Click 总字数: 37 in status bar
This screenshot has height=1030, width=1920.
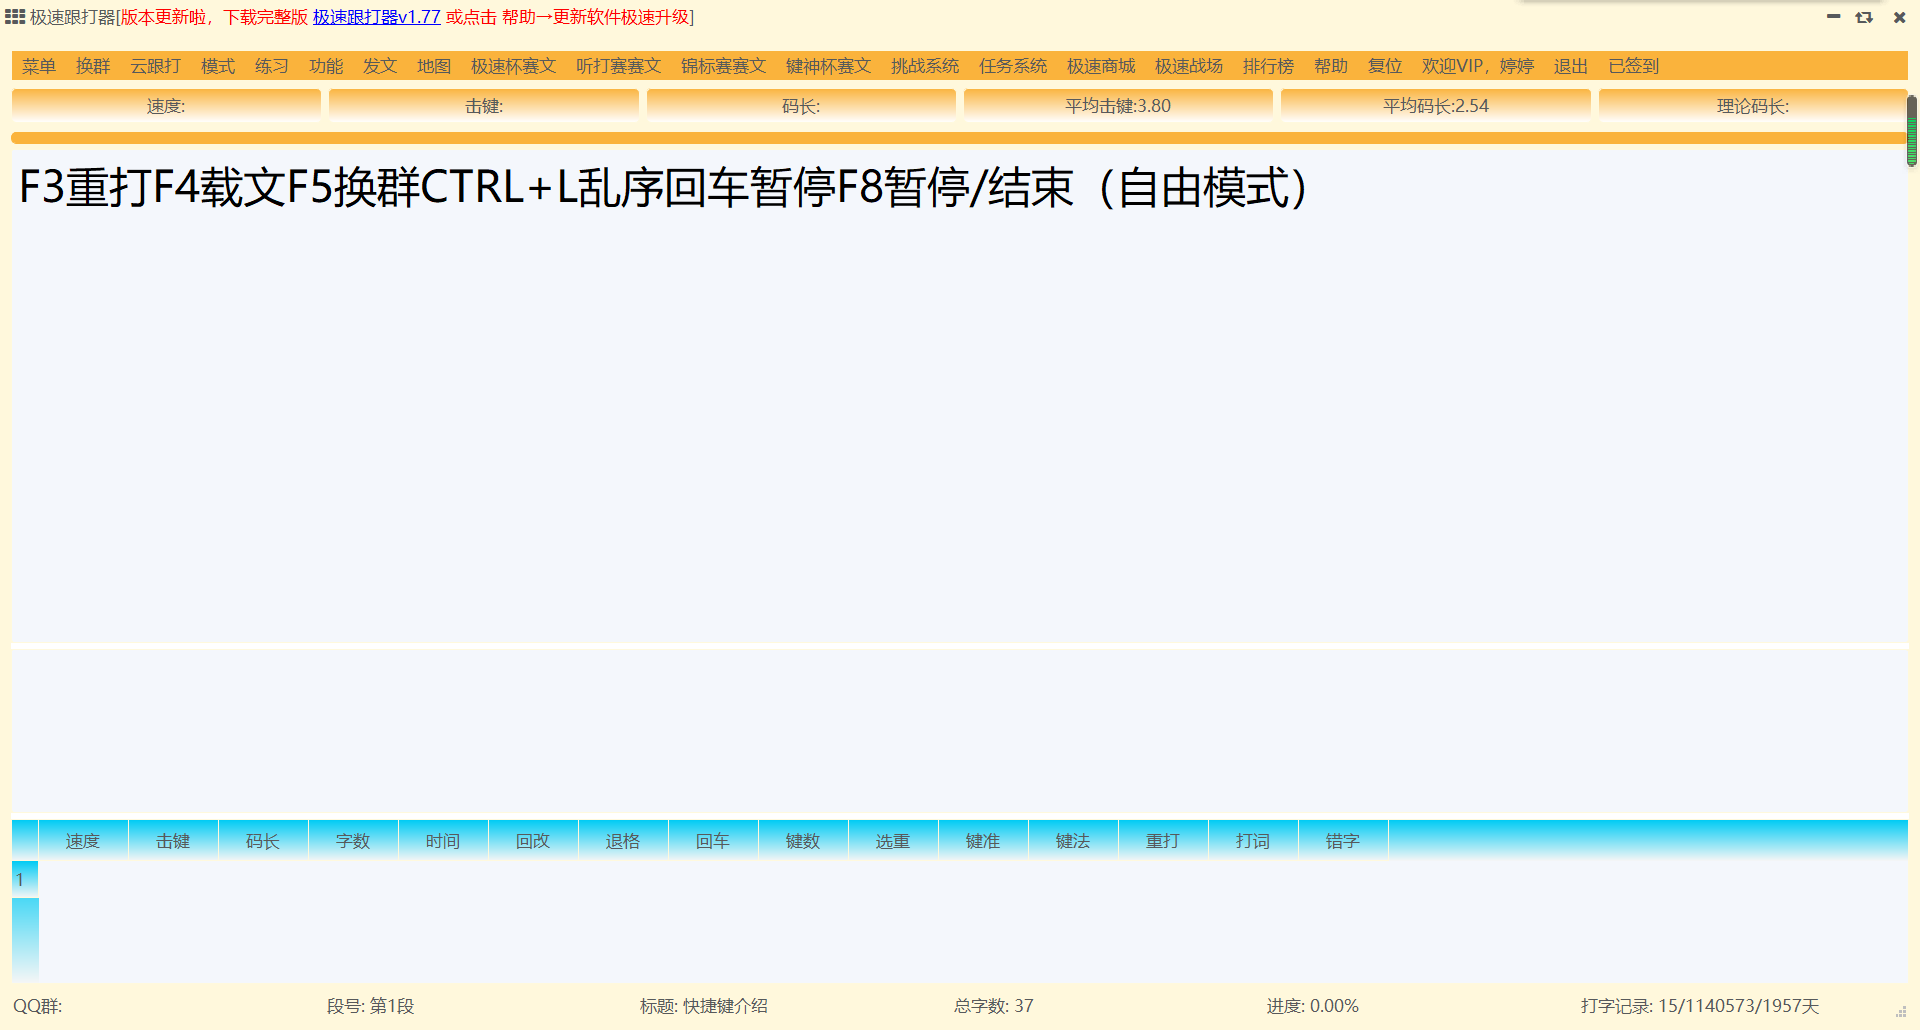point(993,1006)
